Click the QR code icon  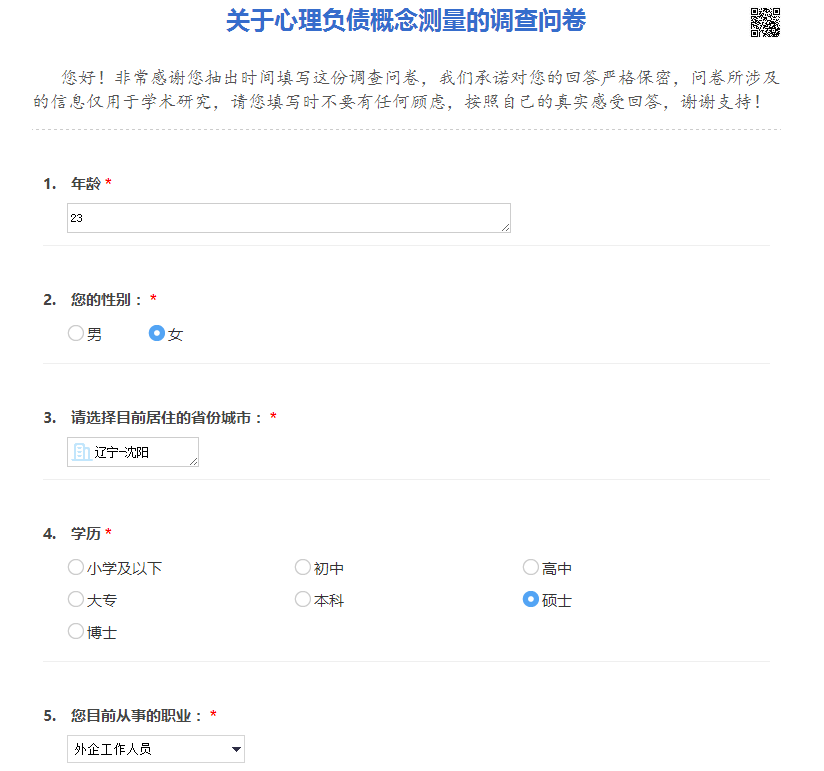click(764, 22)
